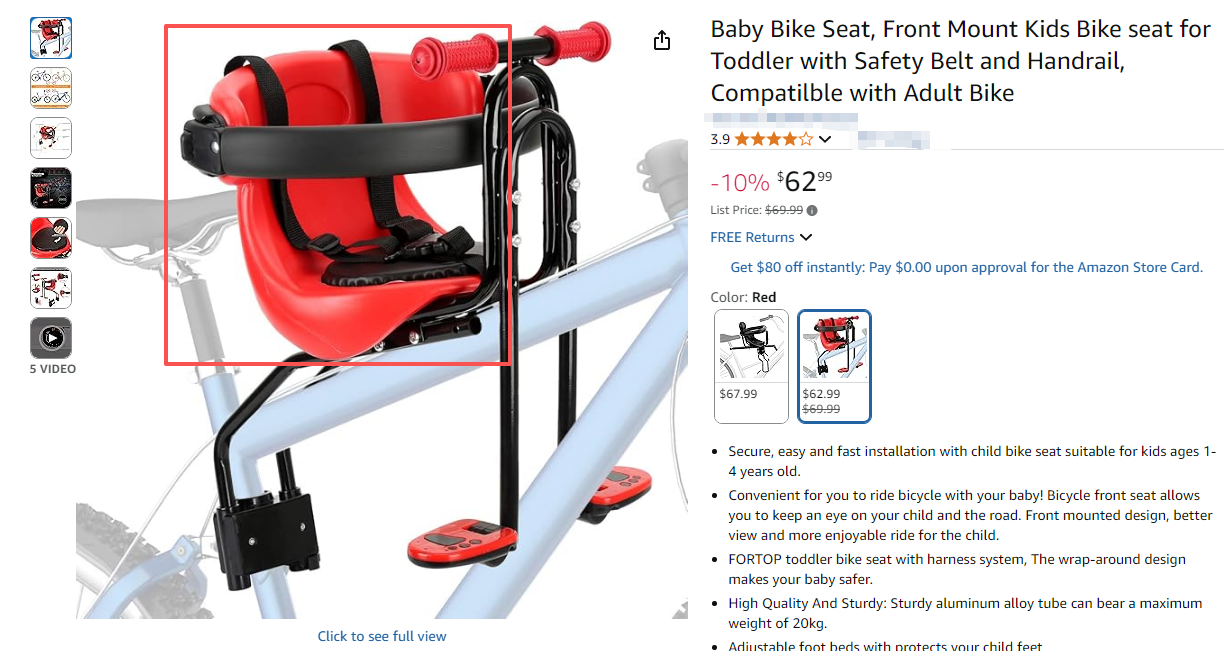Select the first product image thumbnail
Image resolution: width=1230 pixels, height=651 pixels.
51,38
